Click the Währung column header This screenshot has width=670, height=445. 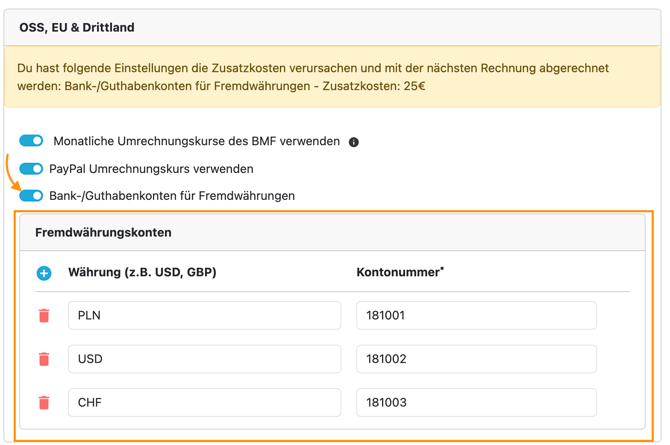pyautogui.click(x=142, y=272)
